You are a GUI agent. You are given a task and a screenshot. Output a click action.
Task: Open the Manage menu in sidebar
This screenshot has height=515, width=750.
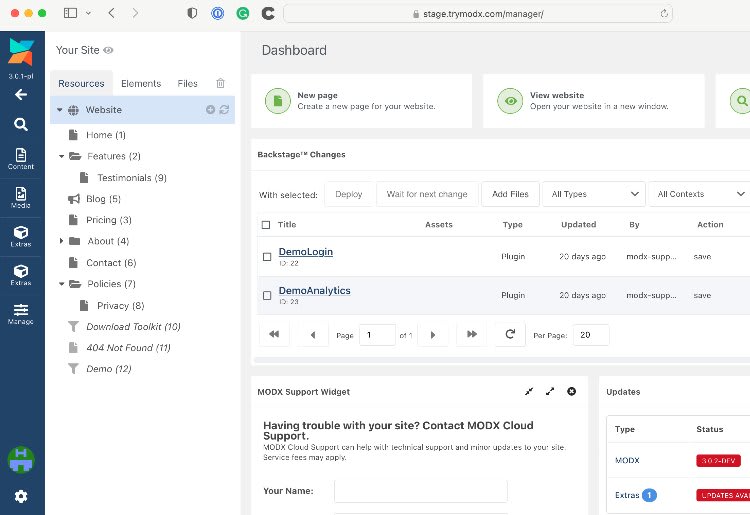pyautogui.click(x=21, y=314)
